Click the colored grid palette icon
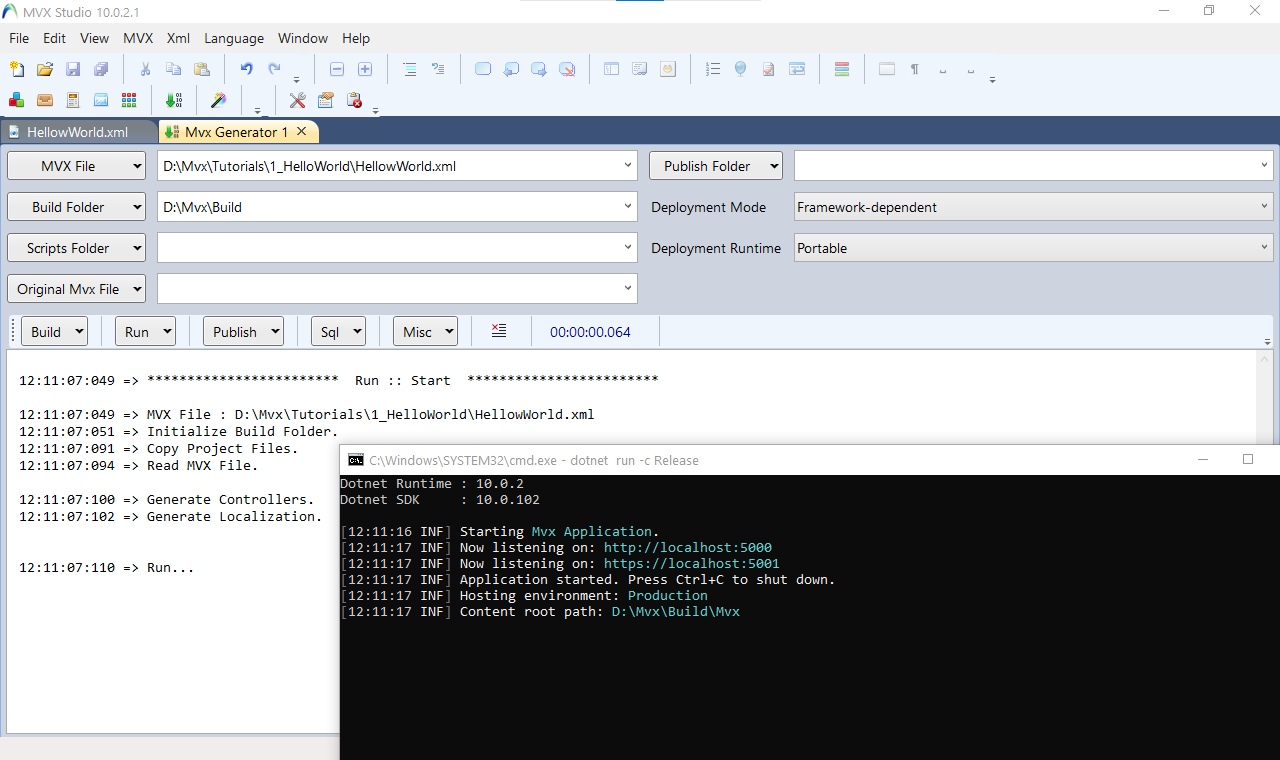 coord(129,100)
